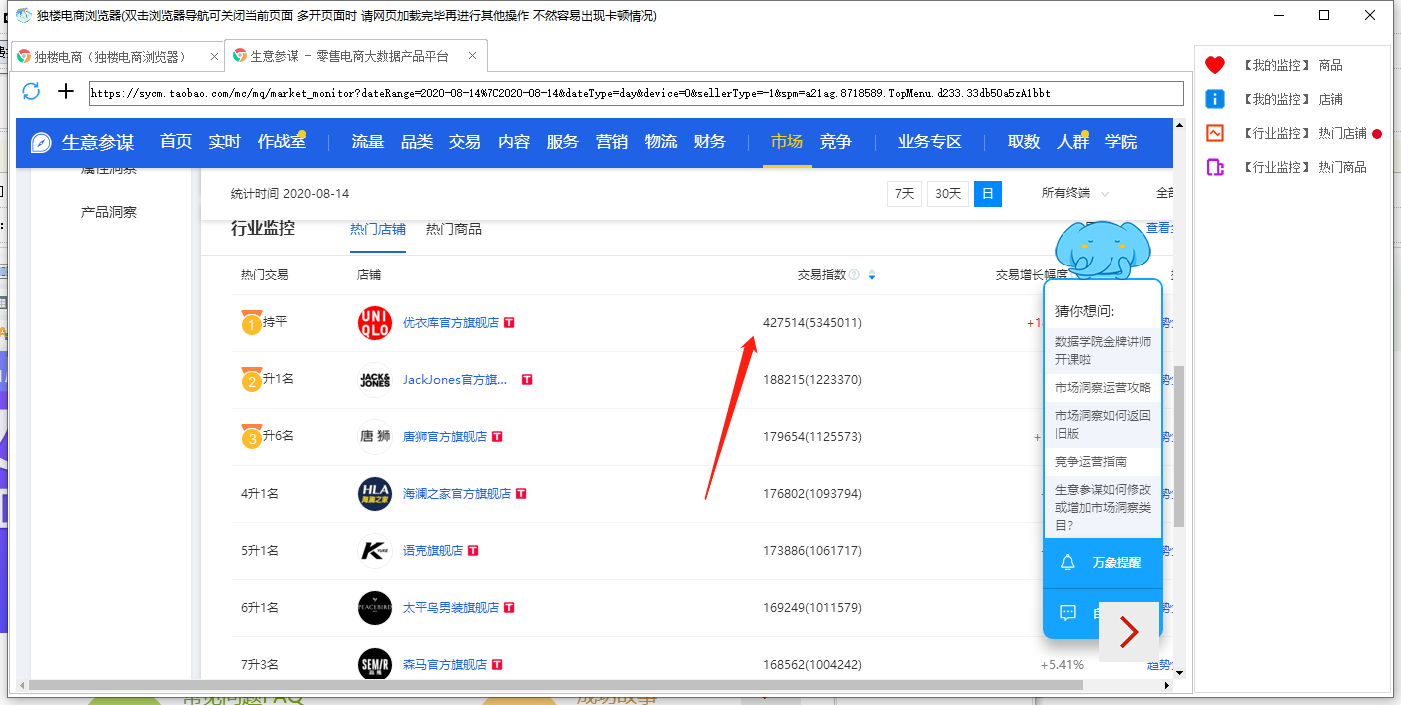Screen dimensions: 1401x705
Task: Click the purple hot products icon
Action: coord(1215,167)
